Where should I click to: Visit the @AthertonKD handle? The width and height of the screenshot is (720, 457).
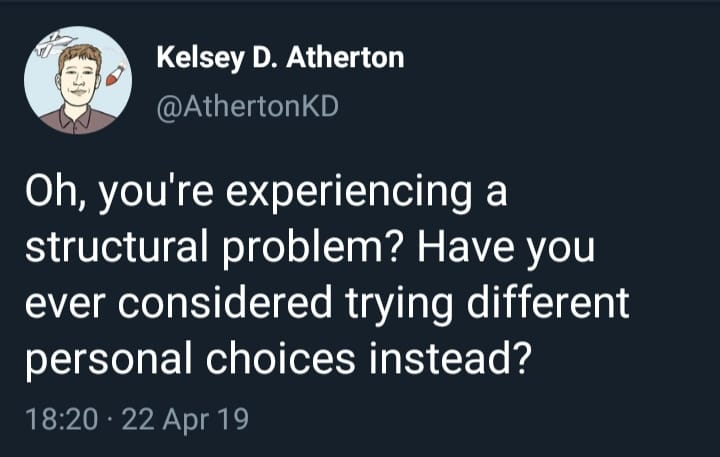pyautogui.click(x=248, y=107)
